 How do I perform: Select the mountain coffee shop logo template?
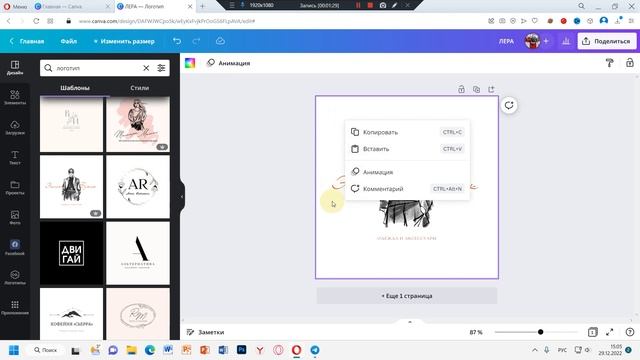[x=71, y=314]
